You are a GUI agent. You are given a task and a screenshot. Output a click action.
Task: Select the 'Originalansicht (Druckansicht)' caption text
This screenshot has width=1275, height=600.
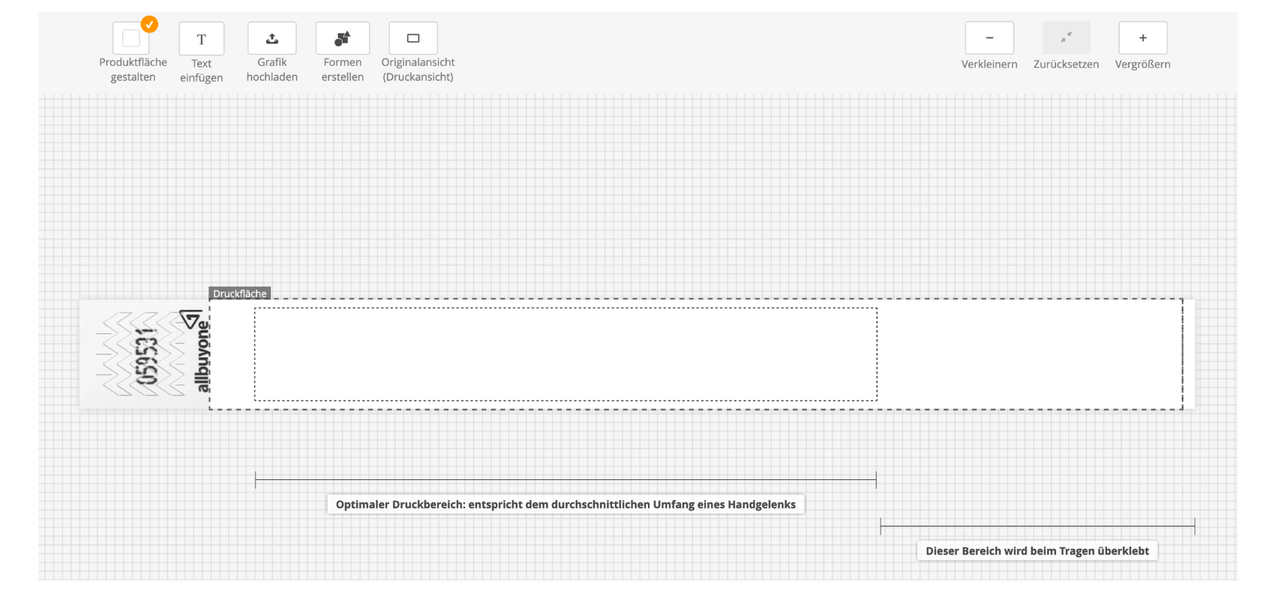pos(418,70)
